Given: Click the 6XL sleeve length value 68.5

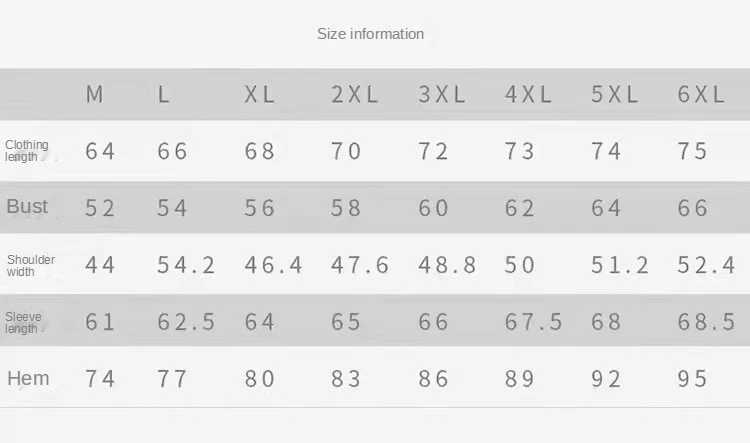Looking at the screenshot, I should click(x=706, y=322).
